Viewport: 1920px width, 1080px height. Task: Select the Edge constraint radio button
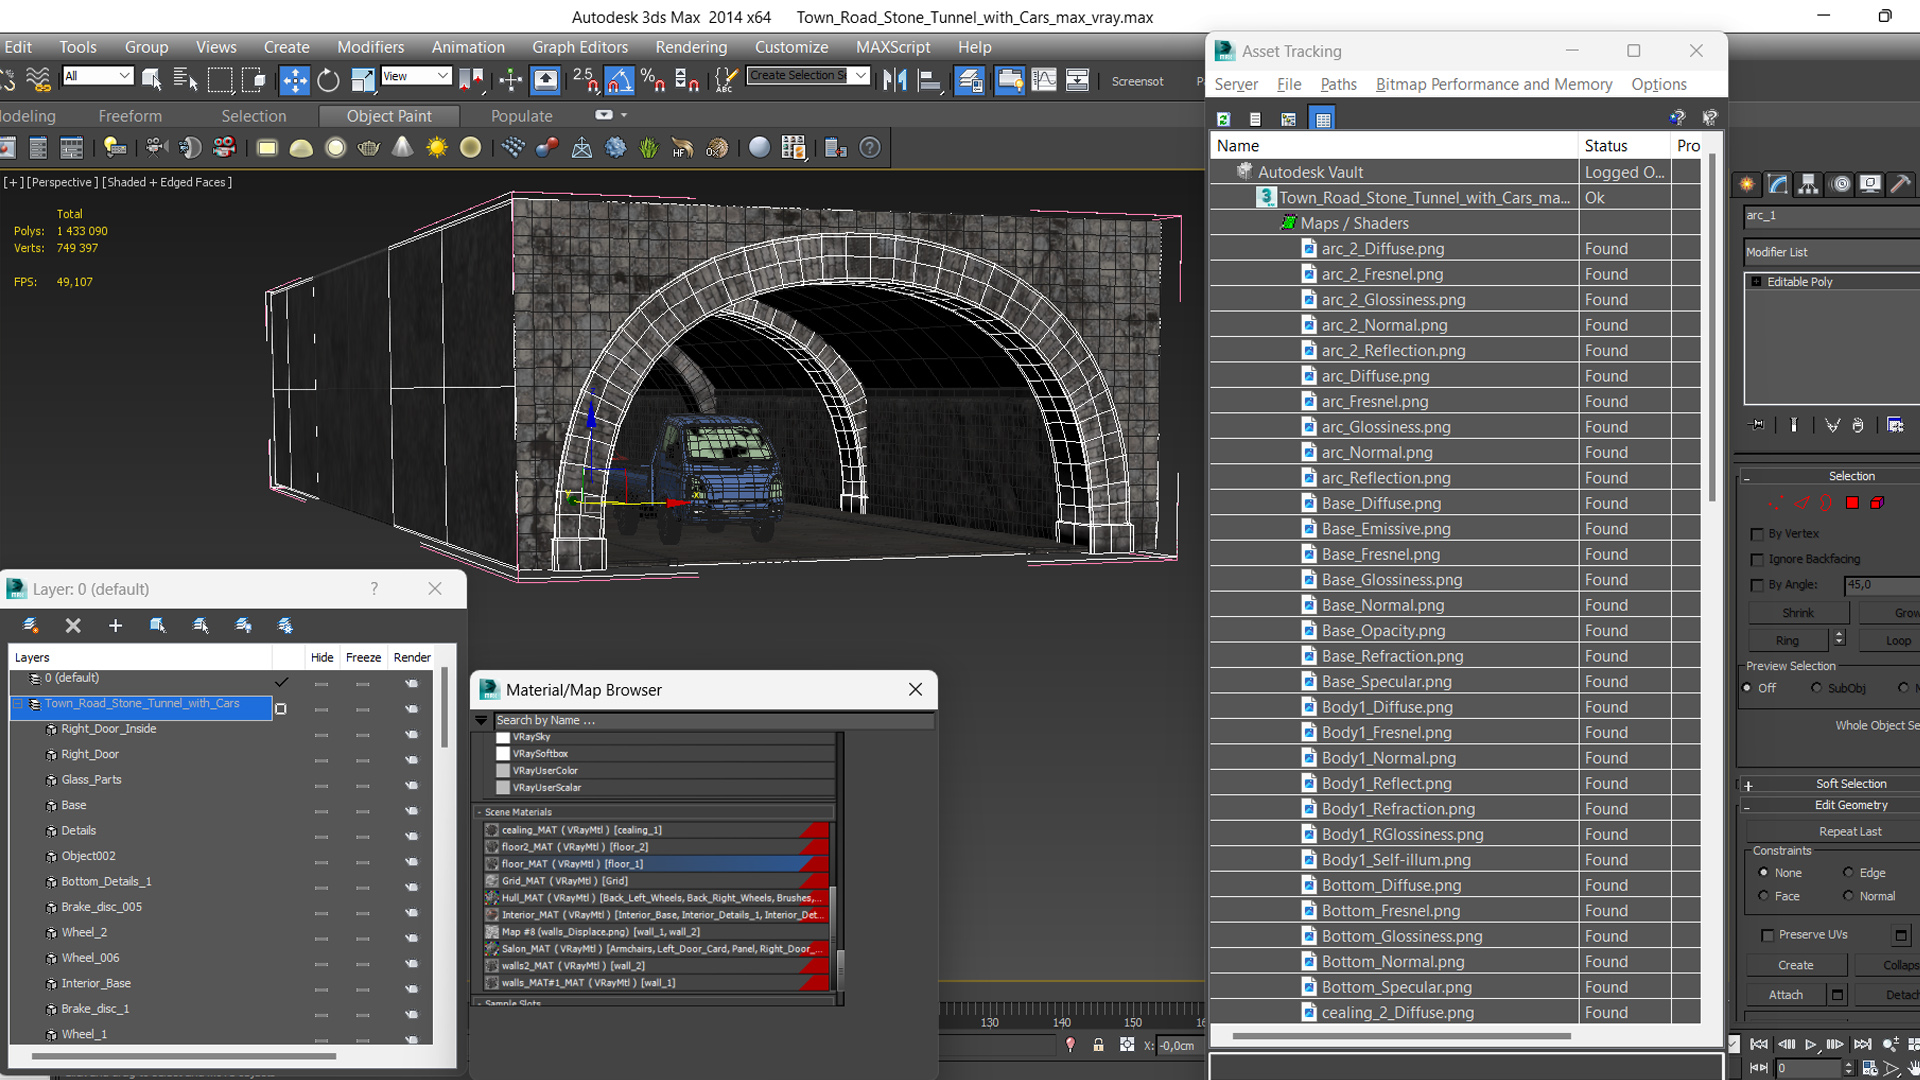click(1848, 873)
